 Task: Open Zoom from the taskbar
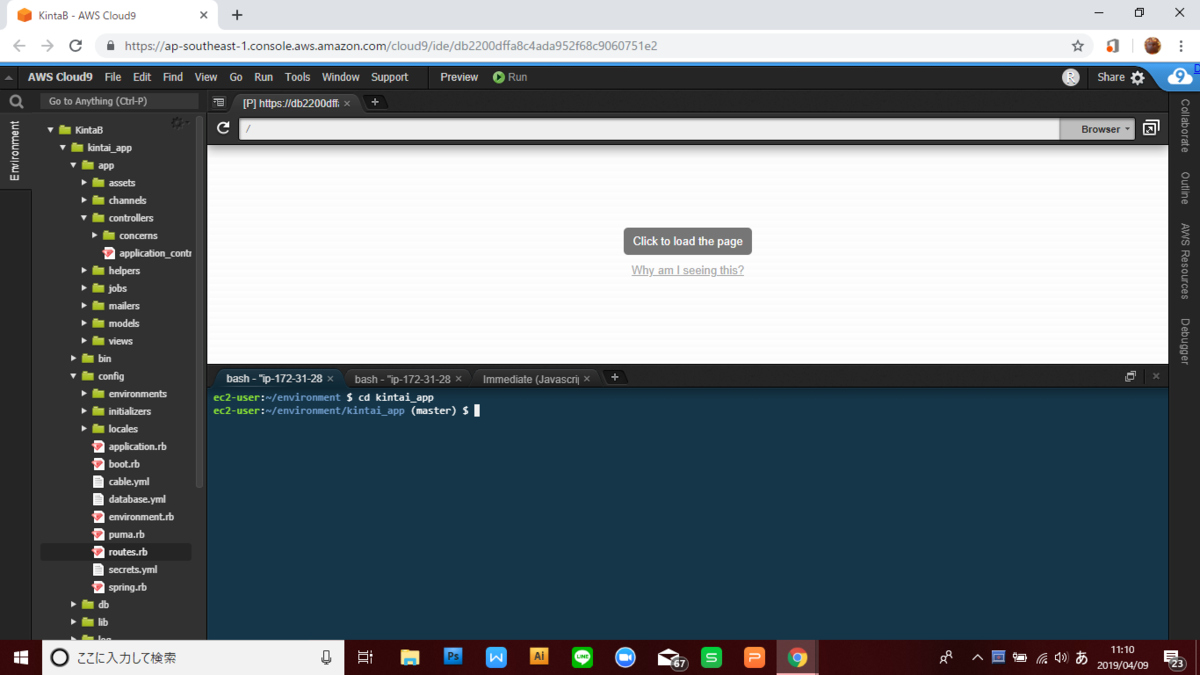625,657
